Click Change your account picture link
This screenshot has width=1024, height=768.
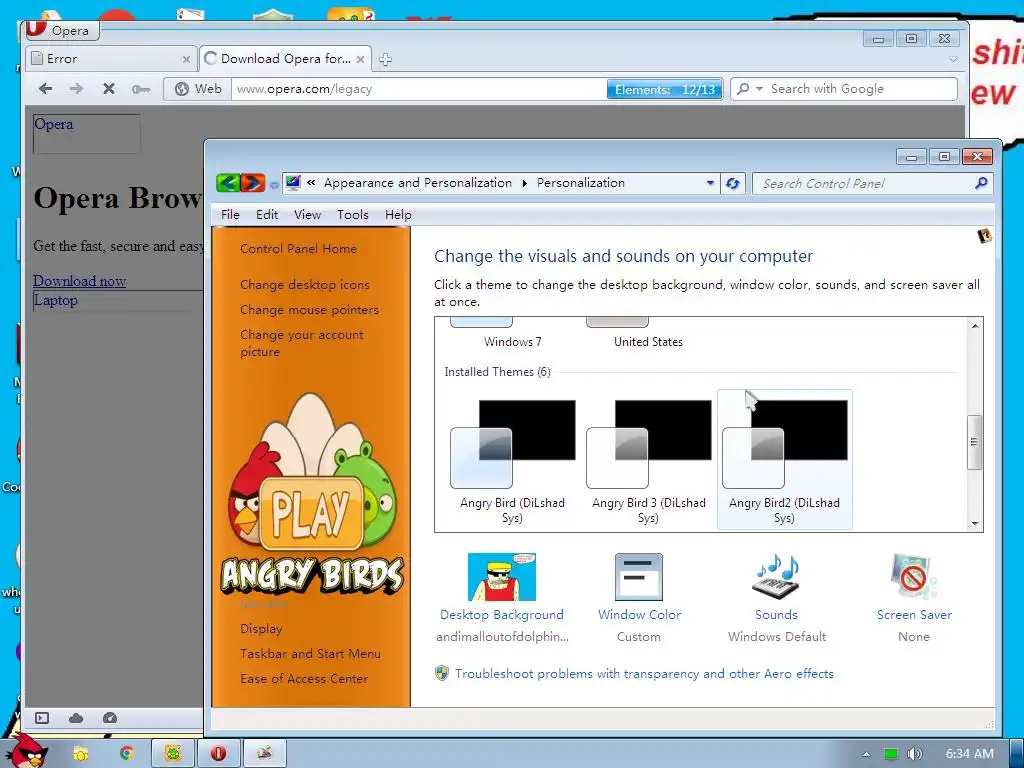click(x=302, y=343)
